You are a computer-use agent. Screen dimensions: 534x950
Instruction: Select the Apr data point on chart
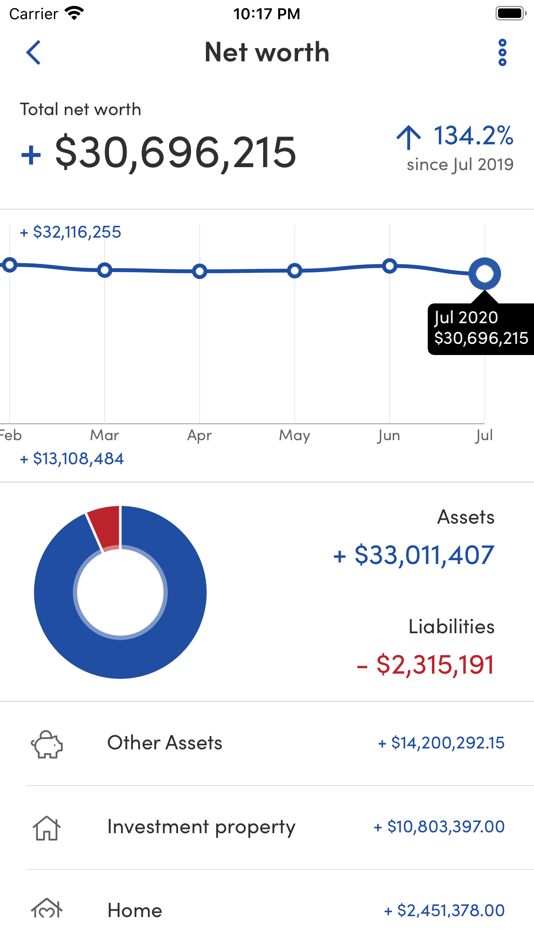(x=199, y=271)
